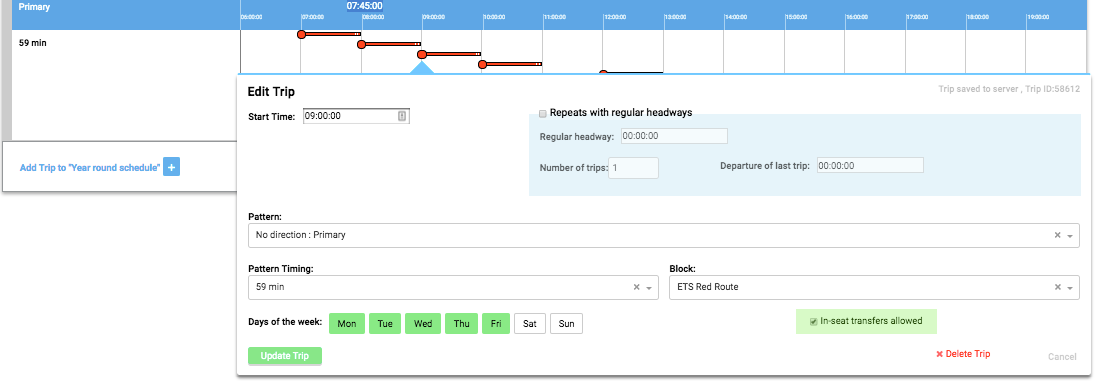Toggle Friday in days of the week
1095x381 pixels.
[496, 324]
